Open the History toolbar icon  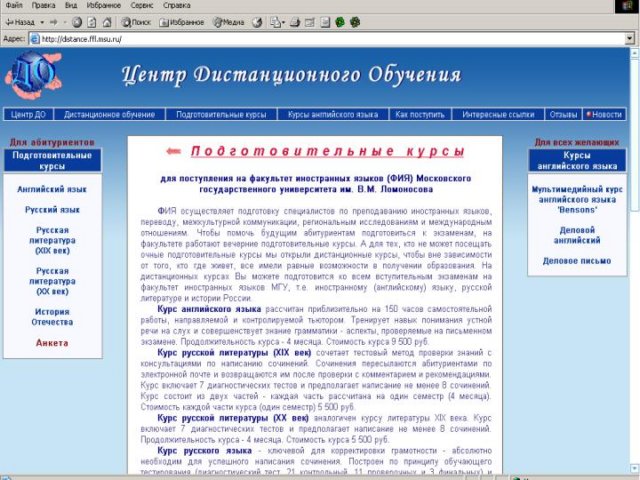[257, 22]
